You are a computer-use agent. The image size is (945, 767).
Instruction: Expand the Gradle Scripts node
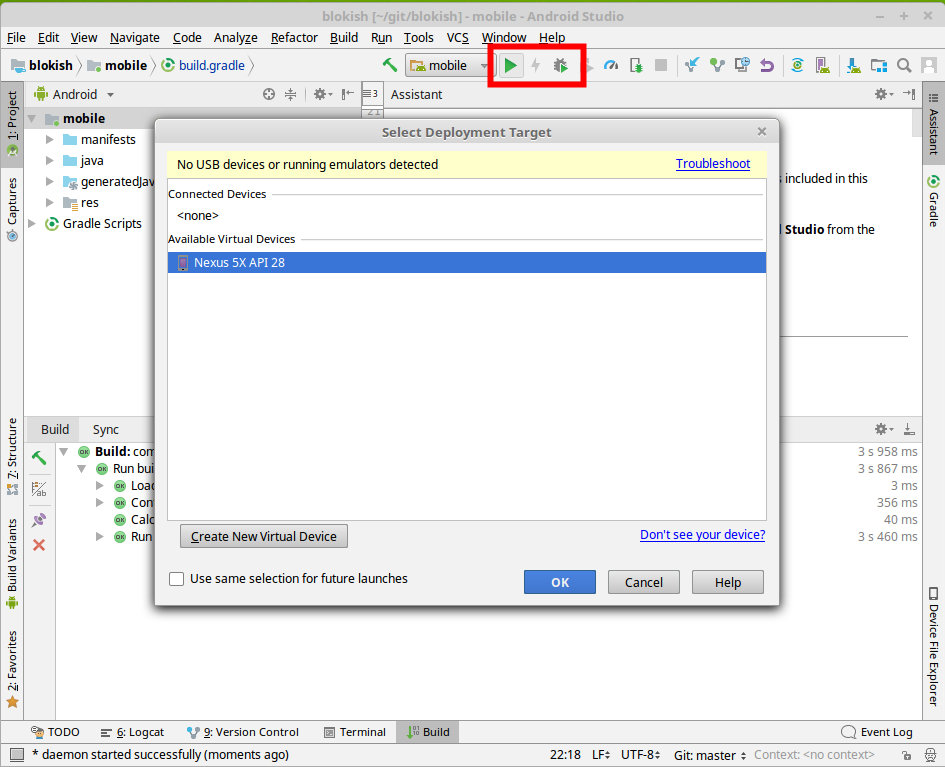click(x=33, y=224)
